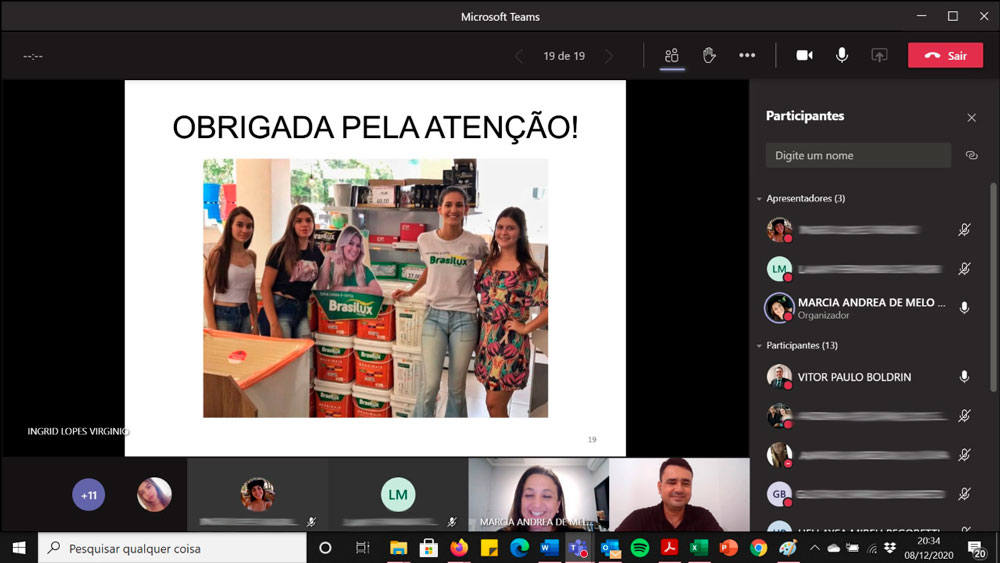Click muted mic of LM presenter row
This screenshot has width=1000, height=563.
tap(964, 268)
